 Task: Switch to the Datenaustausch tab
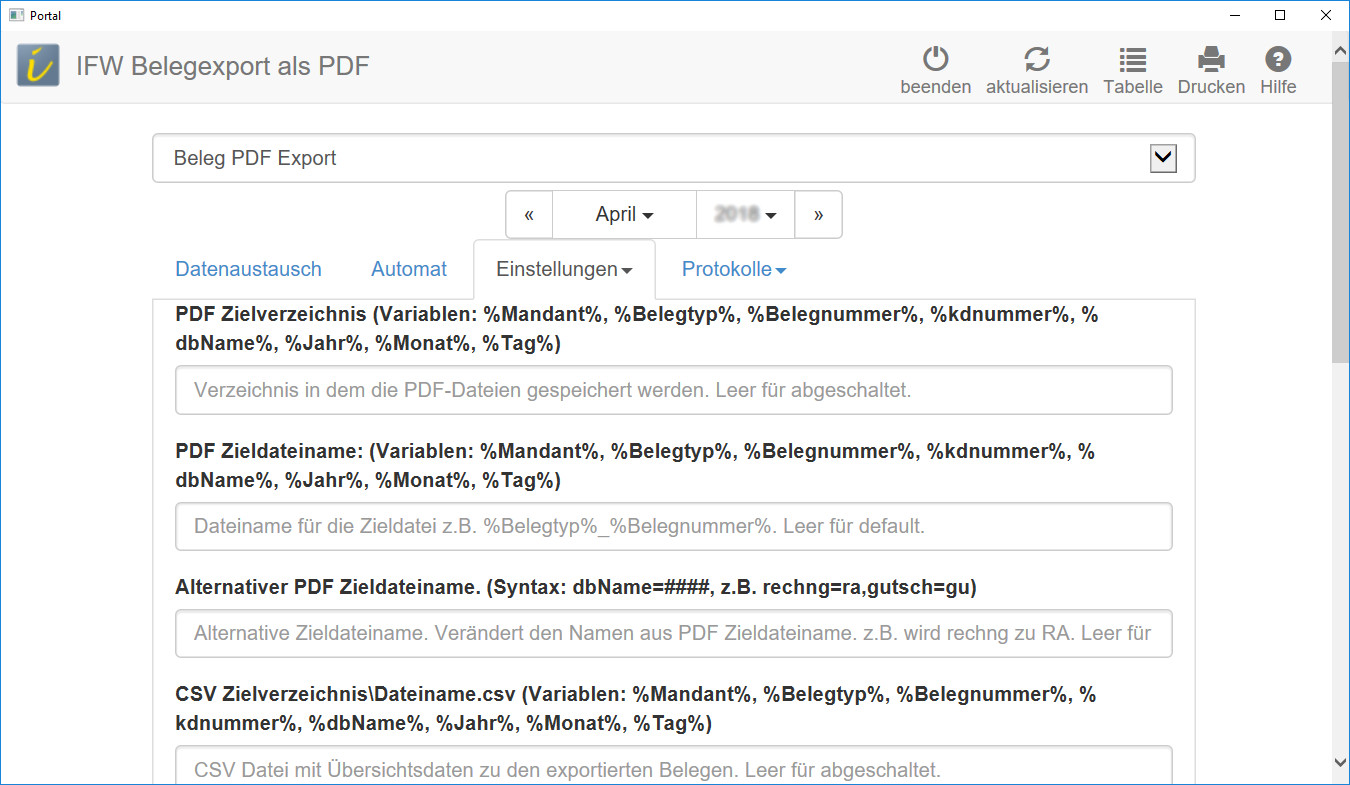[248, 269]
